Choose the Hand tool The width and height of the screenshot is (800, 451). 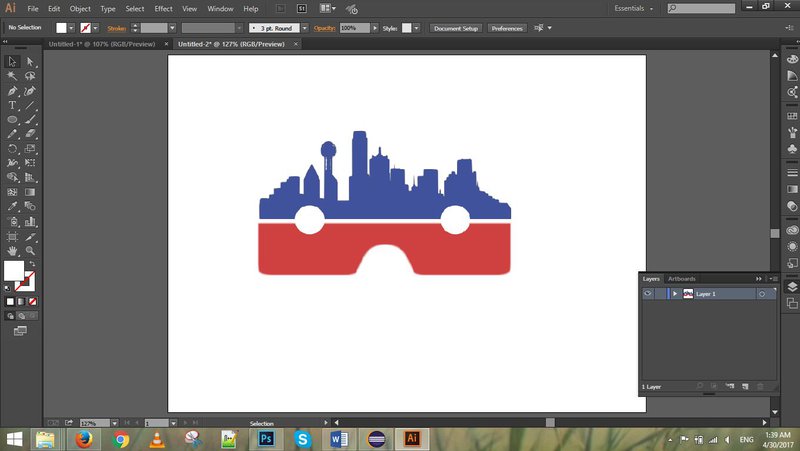[x=13, y=250]
